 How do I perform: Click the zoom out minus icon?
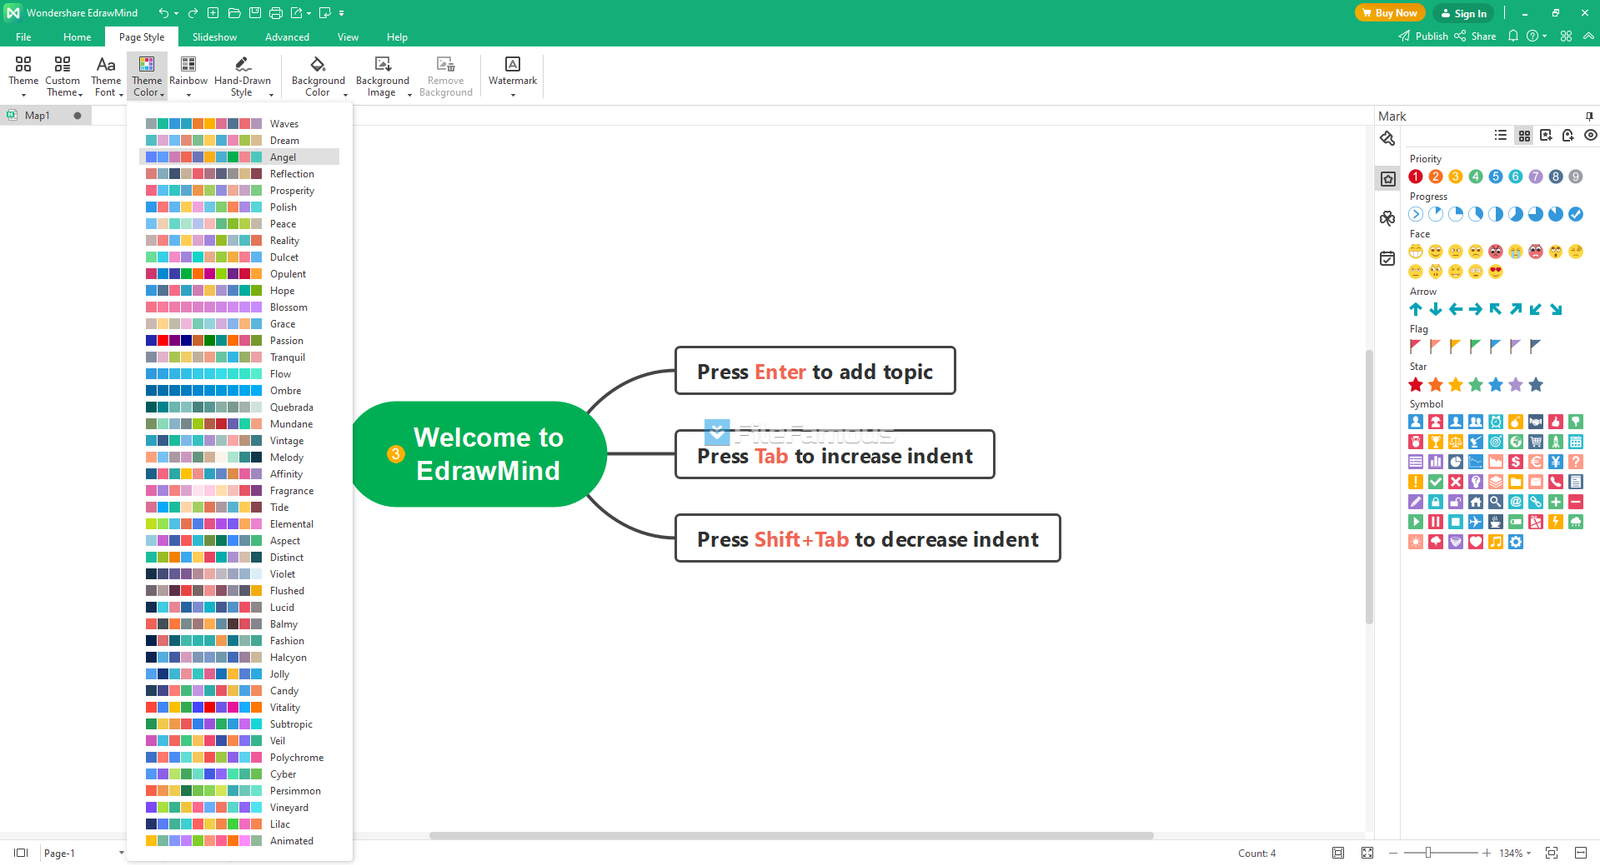(x=1393, y=853)
